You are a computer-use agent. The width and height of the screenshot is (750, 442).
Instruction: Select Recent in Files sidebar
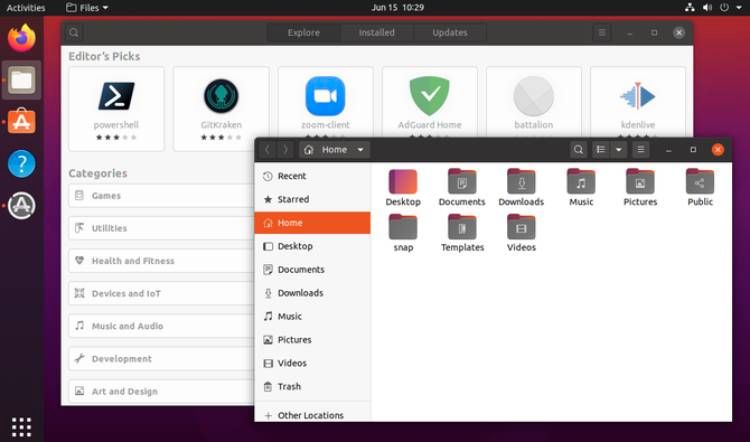tap(312, 176)
